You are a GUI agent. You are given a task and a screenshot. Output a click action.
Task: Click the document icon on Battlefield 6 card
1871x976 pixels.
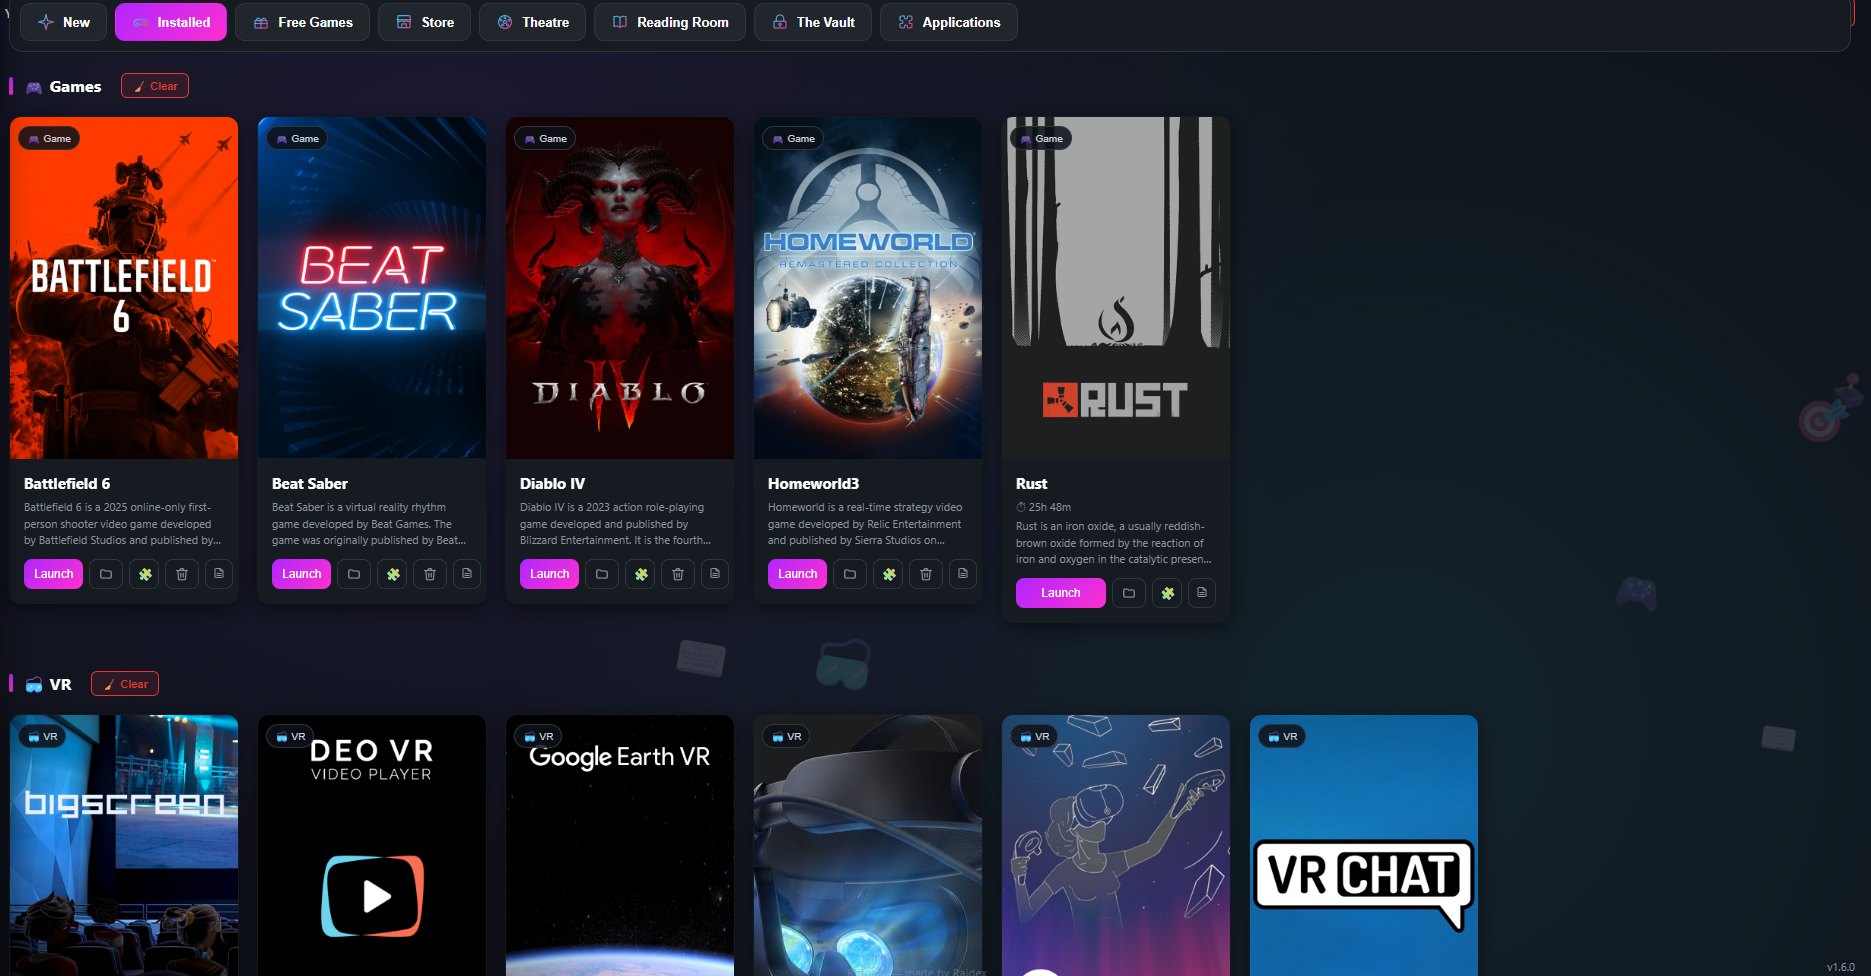[x=219, y=574]
